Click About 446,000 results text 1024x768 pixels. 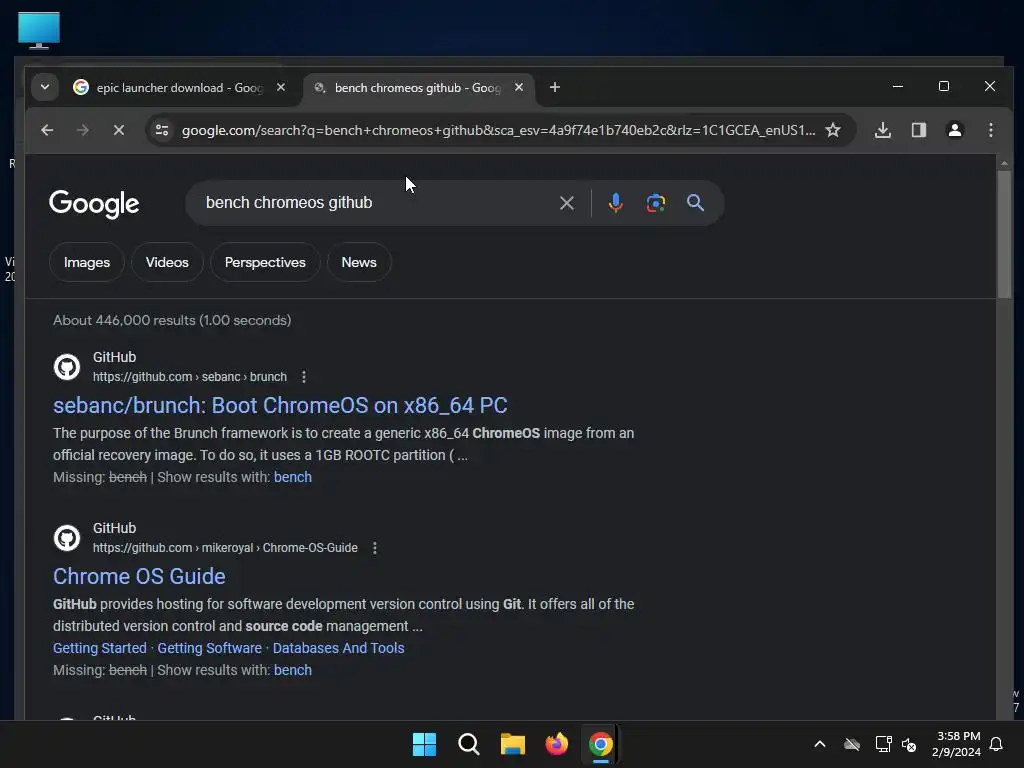[x=172, y=320]
